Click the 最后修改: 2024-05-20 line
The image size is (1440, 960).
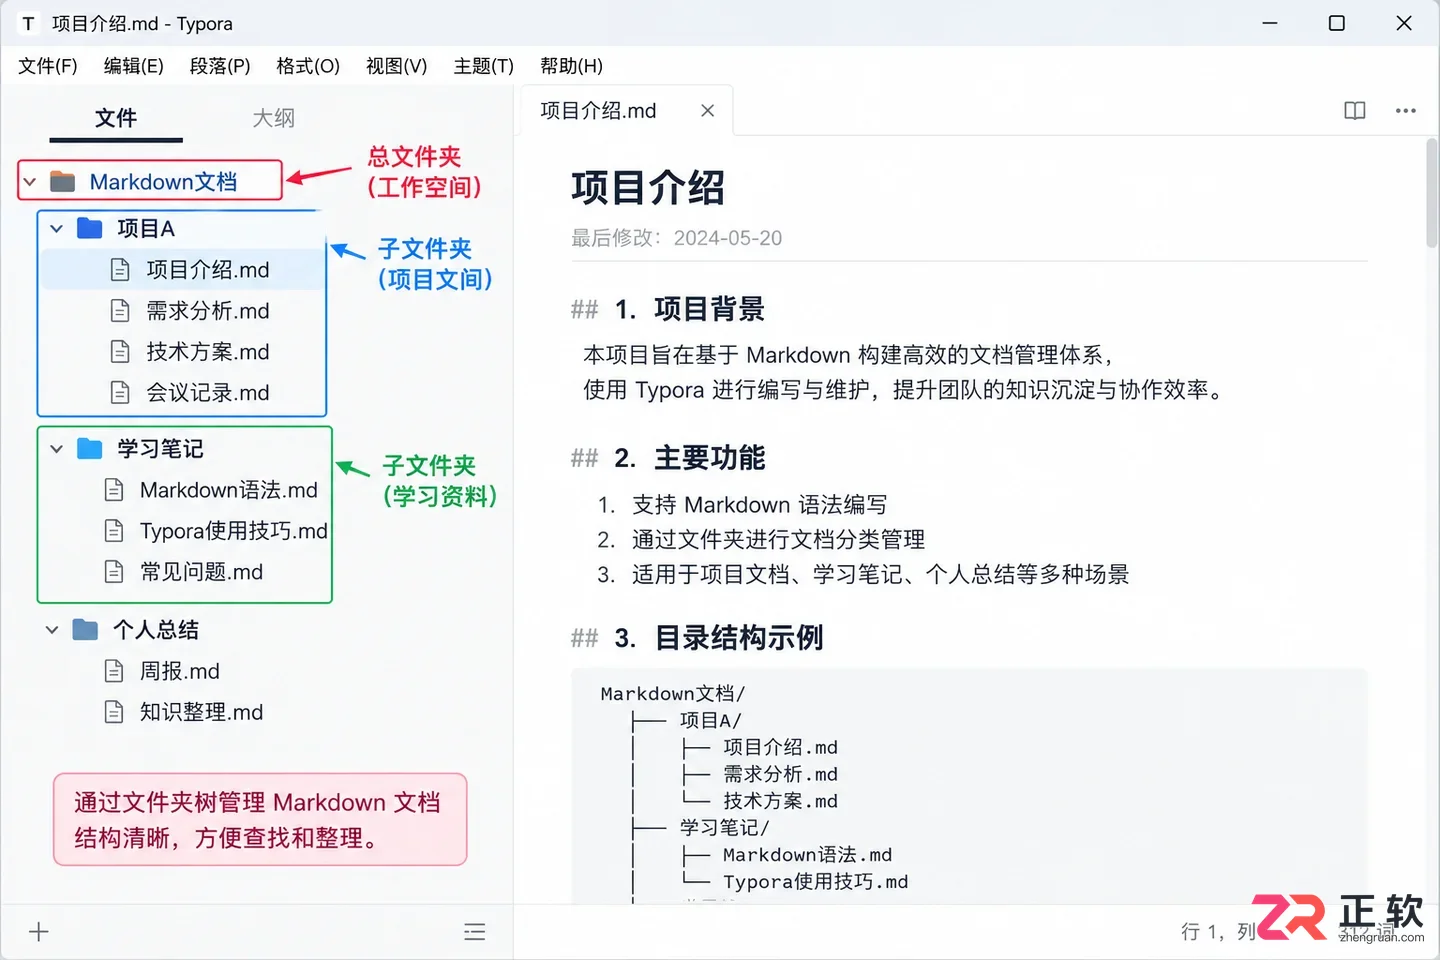(x=677, y=238)
